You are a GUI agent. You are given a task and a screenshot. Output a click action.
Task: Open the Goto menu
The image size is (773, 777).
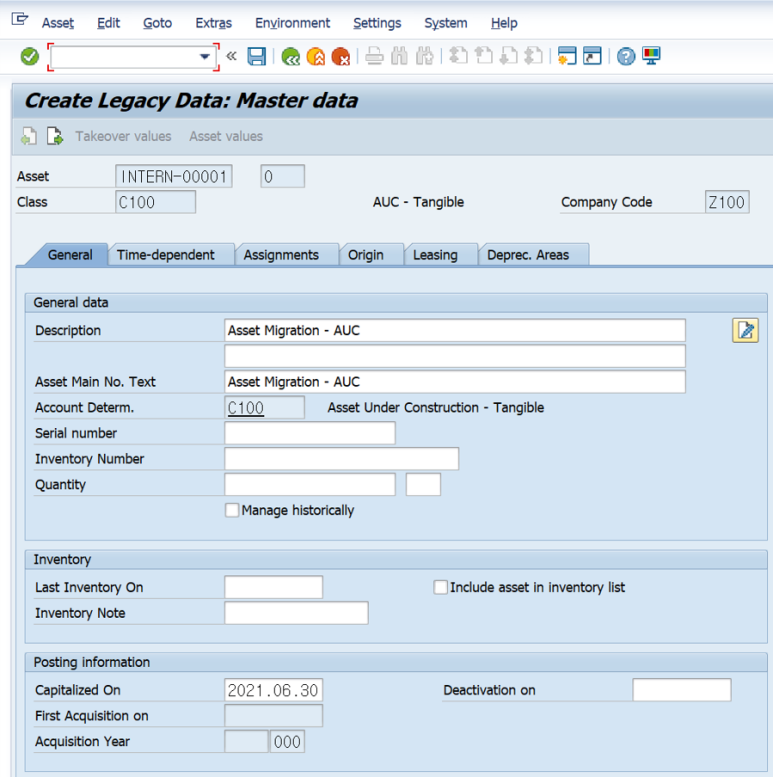tap(158, 23)
